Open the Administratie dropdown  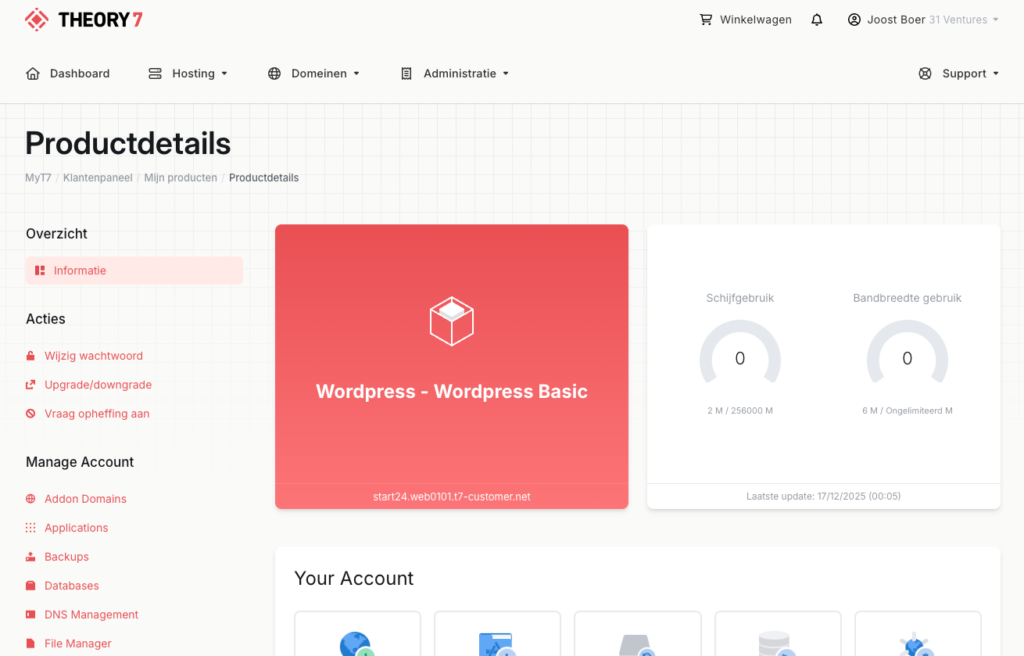tap(455, 74)
